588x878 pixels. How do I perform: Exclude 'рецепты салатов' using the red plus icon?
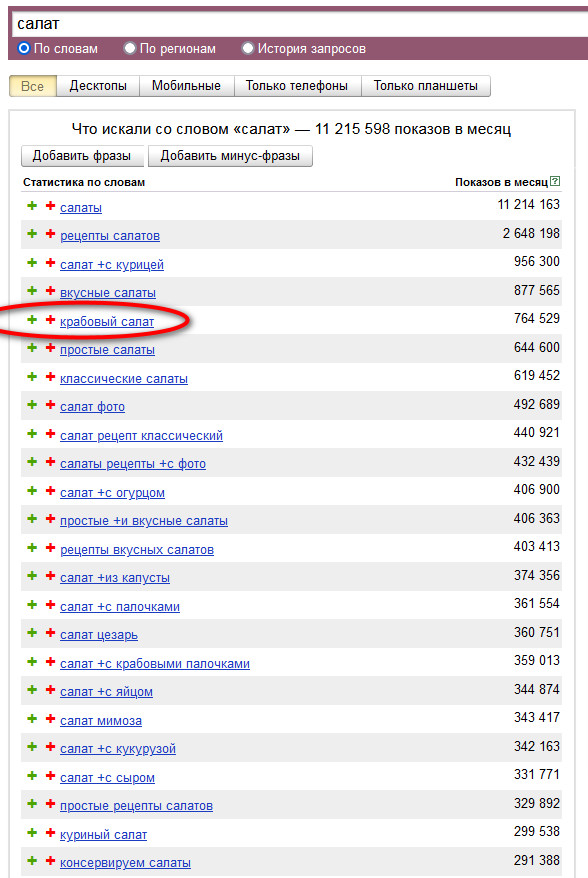pyautogui.click(x=50, y=234)
